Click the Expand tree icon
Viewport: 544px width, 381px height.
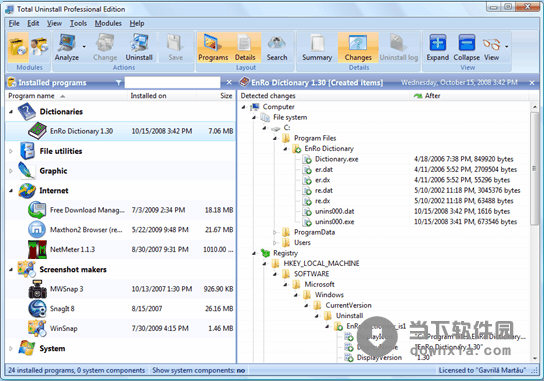tap(437, 48)
